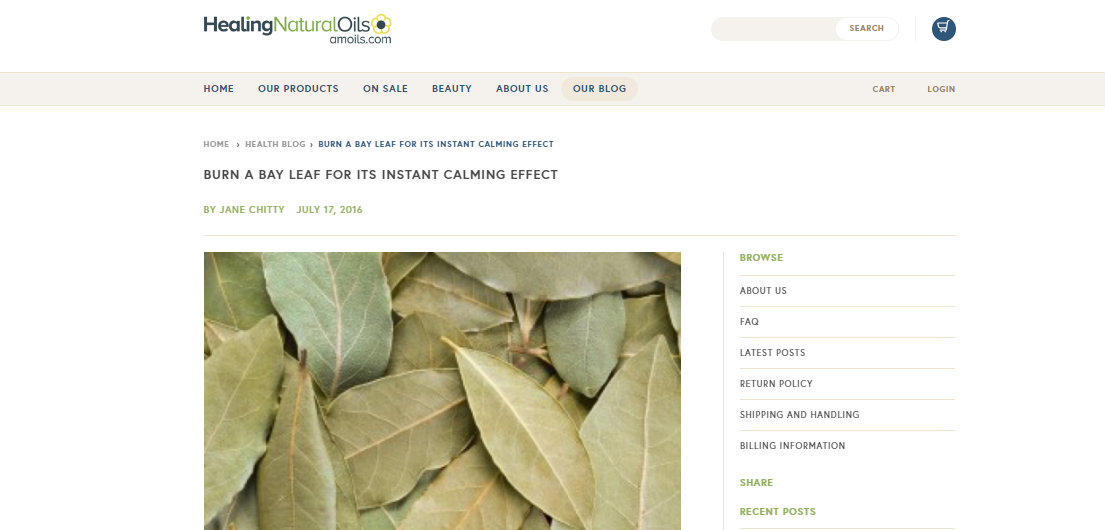Select the ON SALE menu item
Screen dimensions: 1105x530
(x=385, y=89)
